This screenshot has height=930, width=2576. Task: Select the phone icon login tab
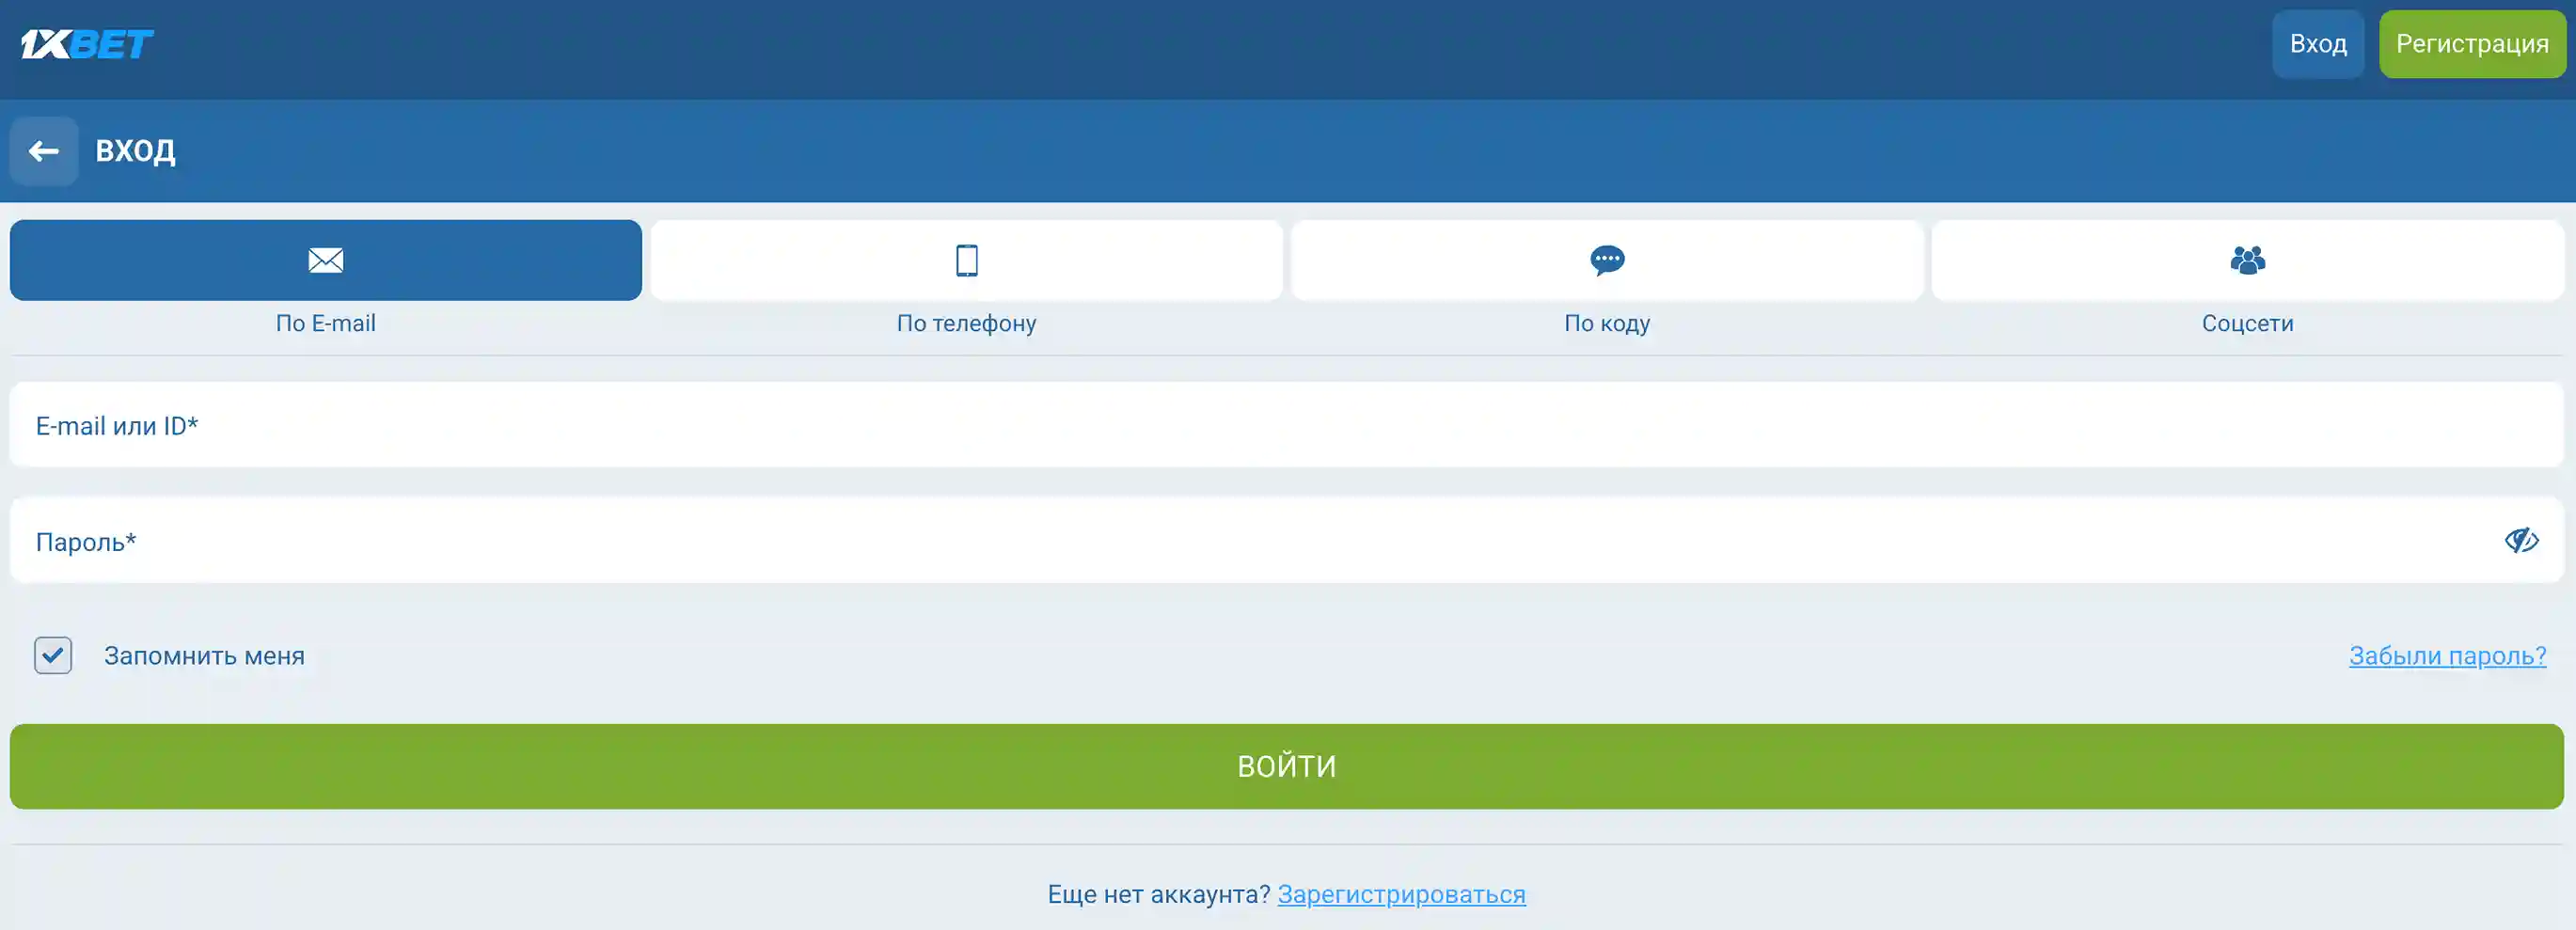966,260
